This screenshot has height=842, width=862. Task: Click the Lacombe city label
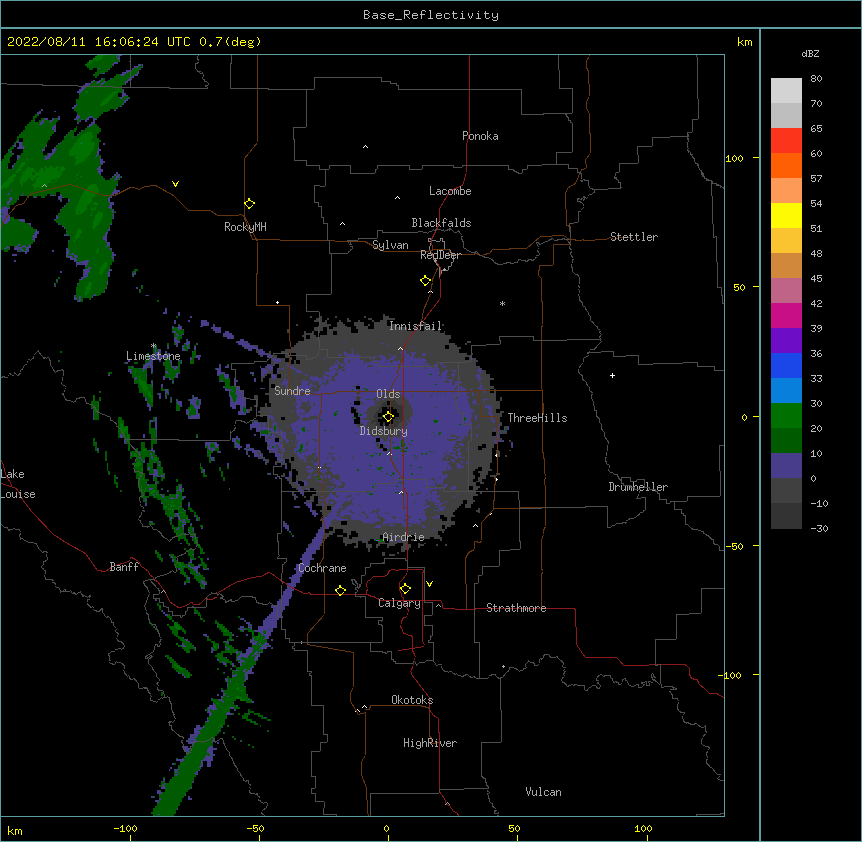pos(450,191)
